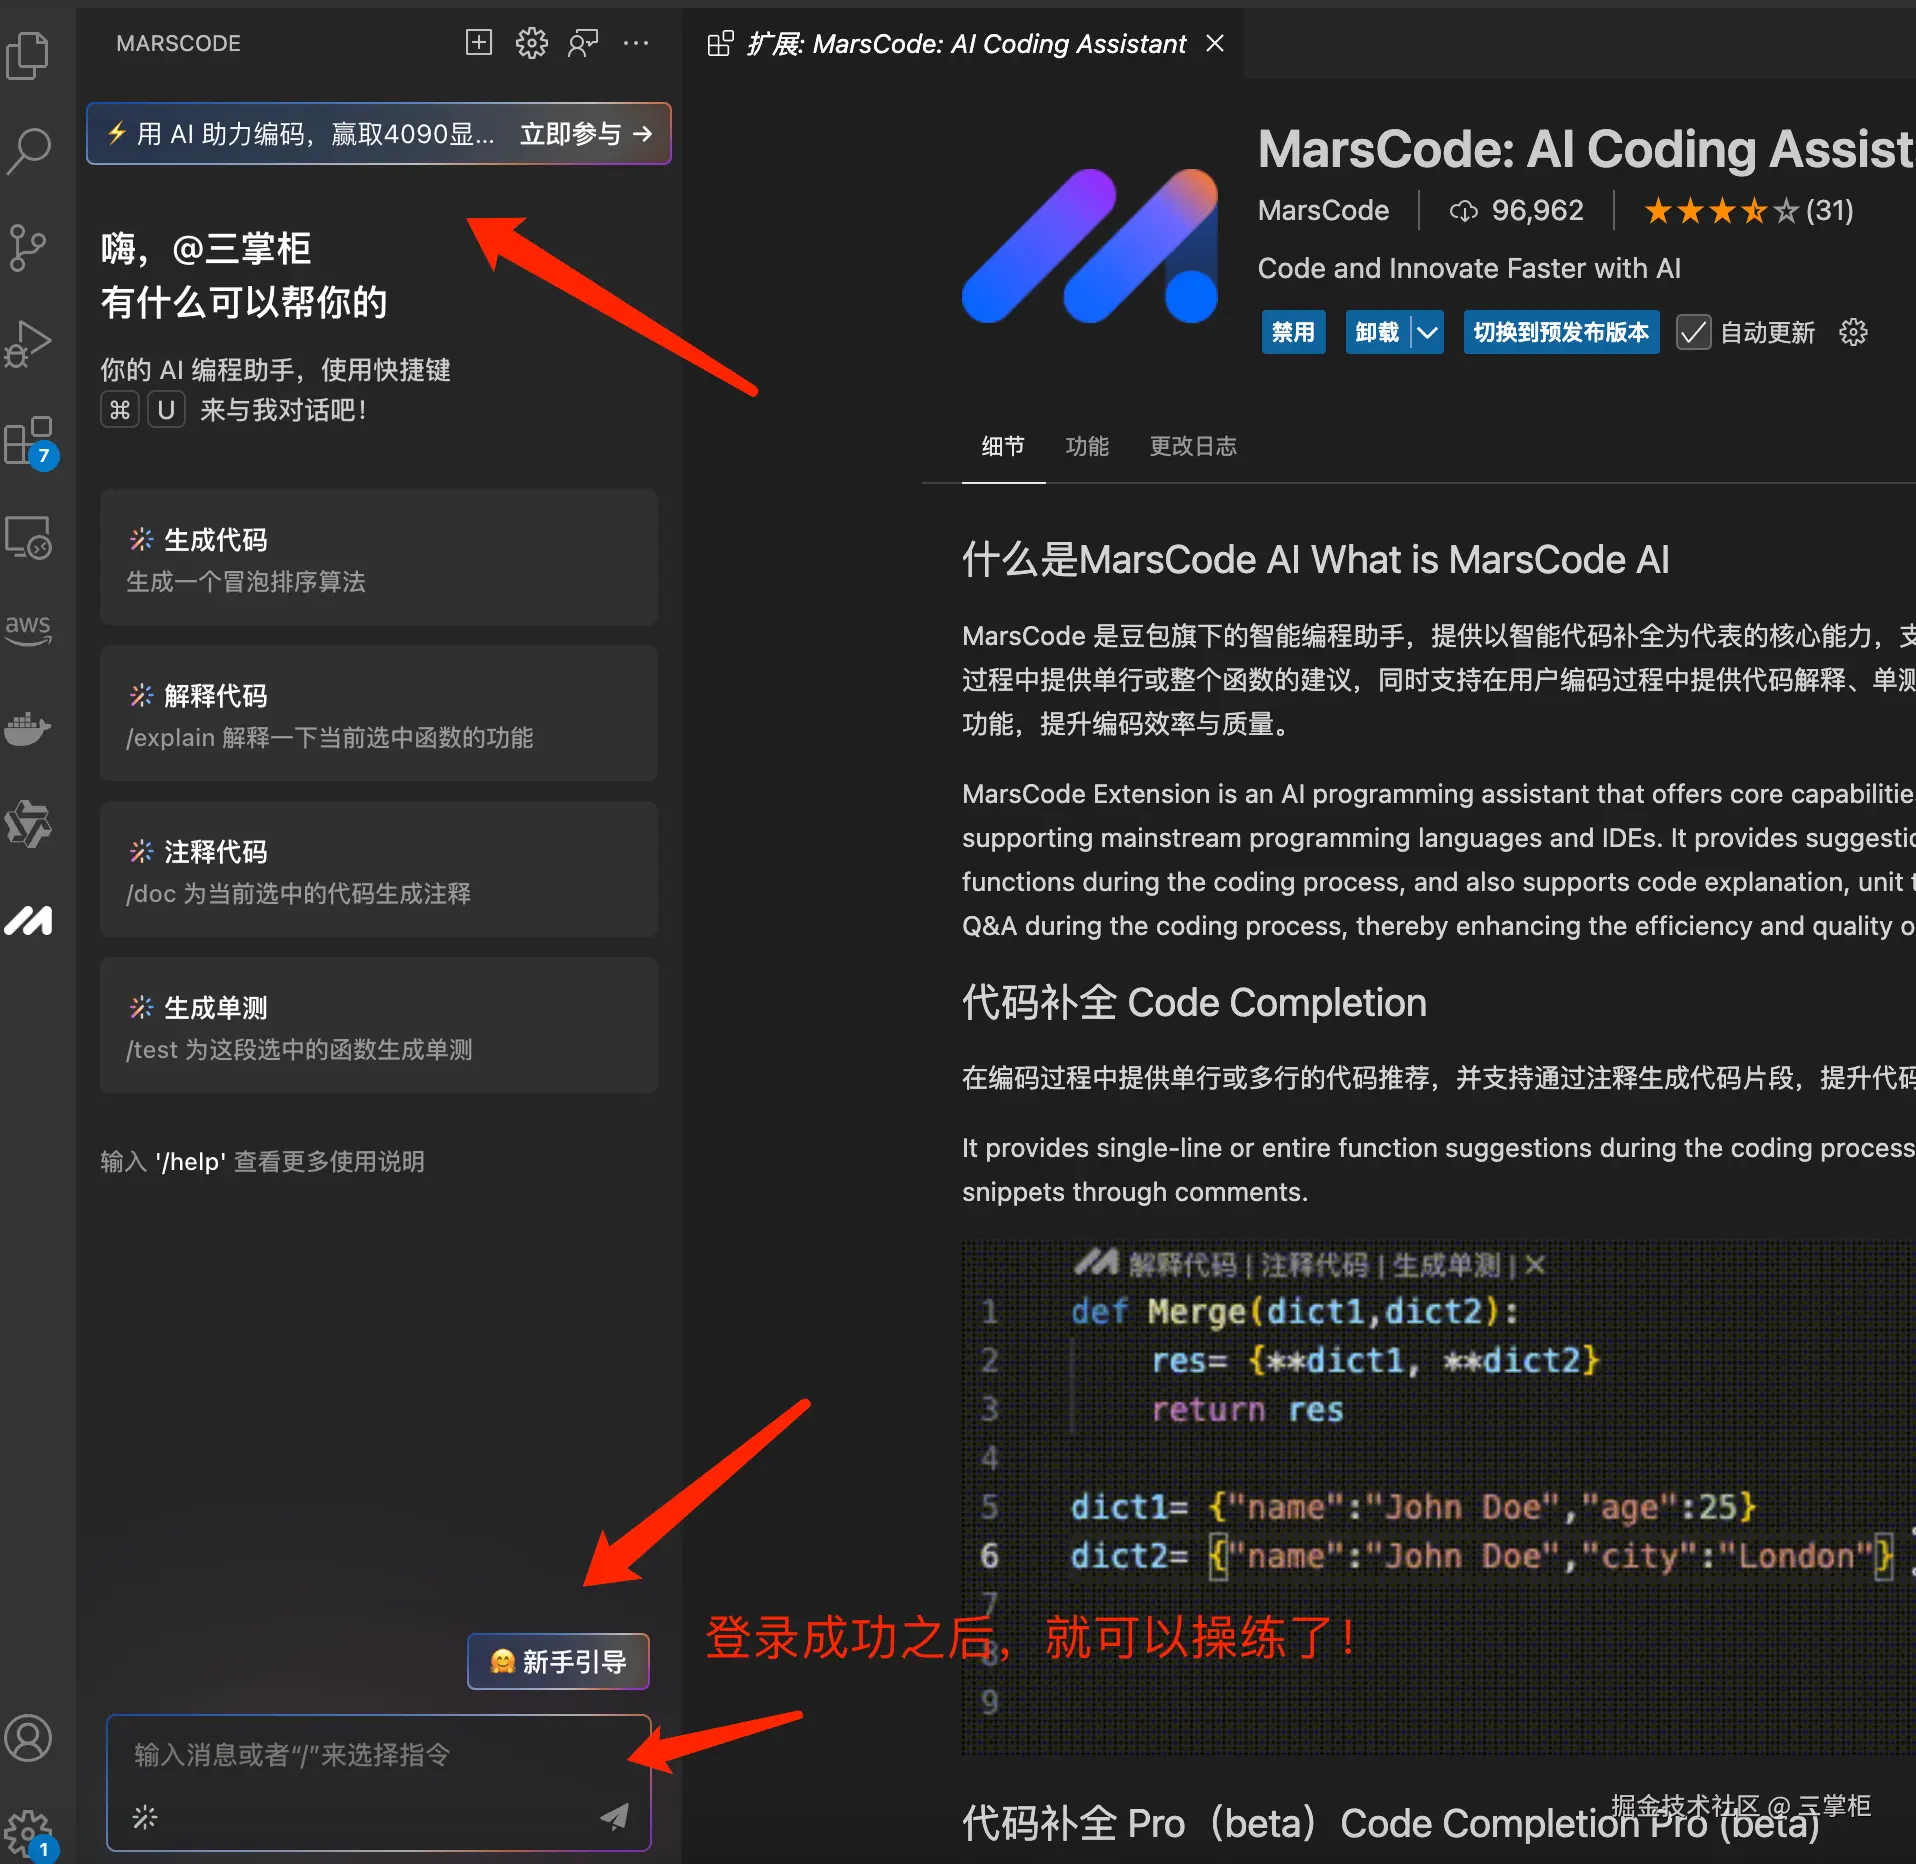
Task: Open the more actions ellipsis in MarsCode header
Action: point(636,43)
